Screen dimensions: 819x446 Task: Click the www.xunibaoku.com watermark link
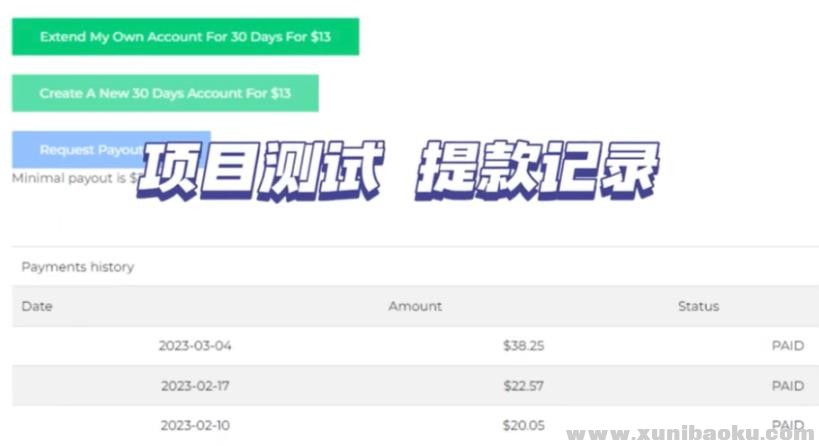click(x=691, y=434)
